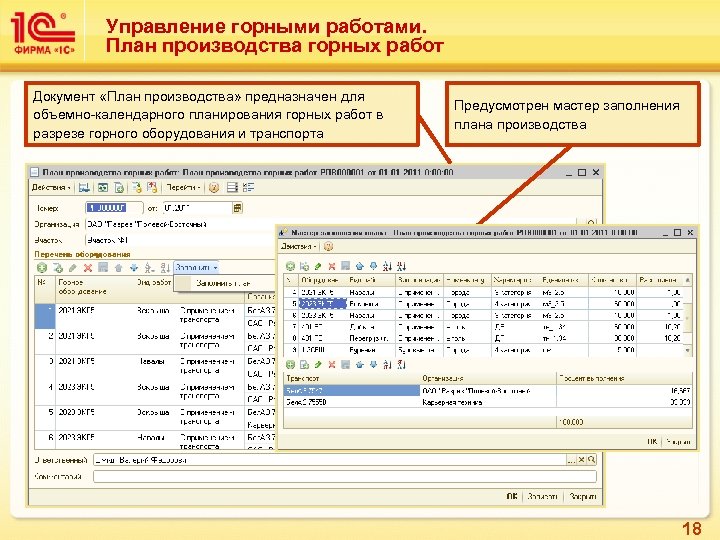720x540 pixels.
Task: Select row 7 in the upper Мастер table
Action: click(x=484, y=327)
